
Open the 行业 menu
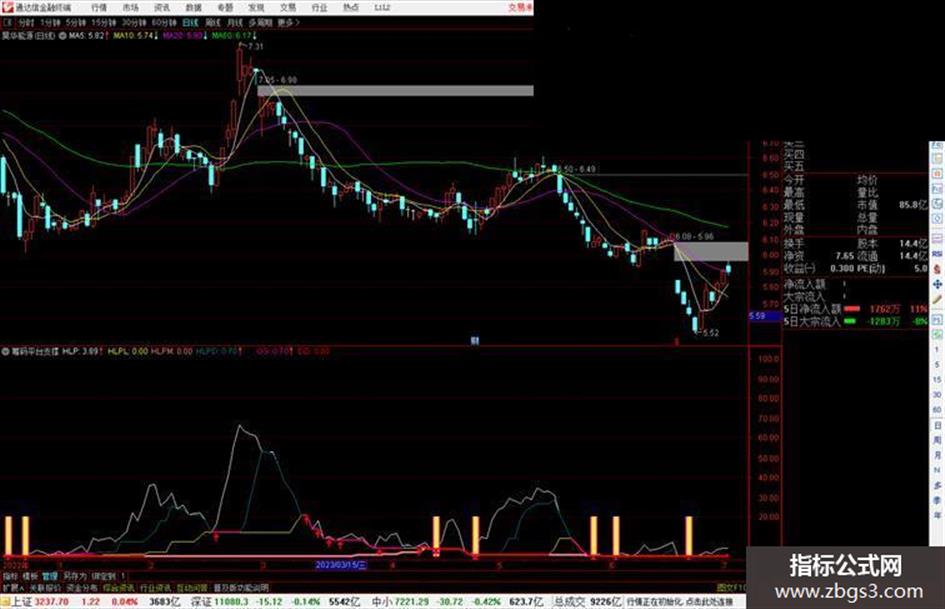[x=319, y=8]
